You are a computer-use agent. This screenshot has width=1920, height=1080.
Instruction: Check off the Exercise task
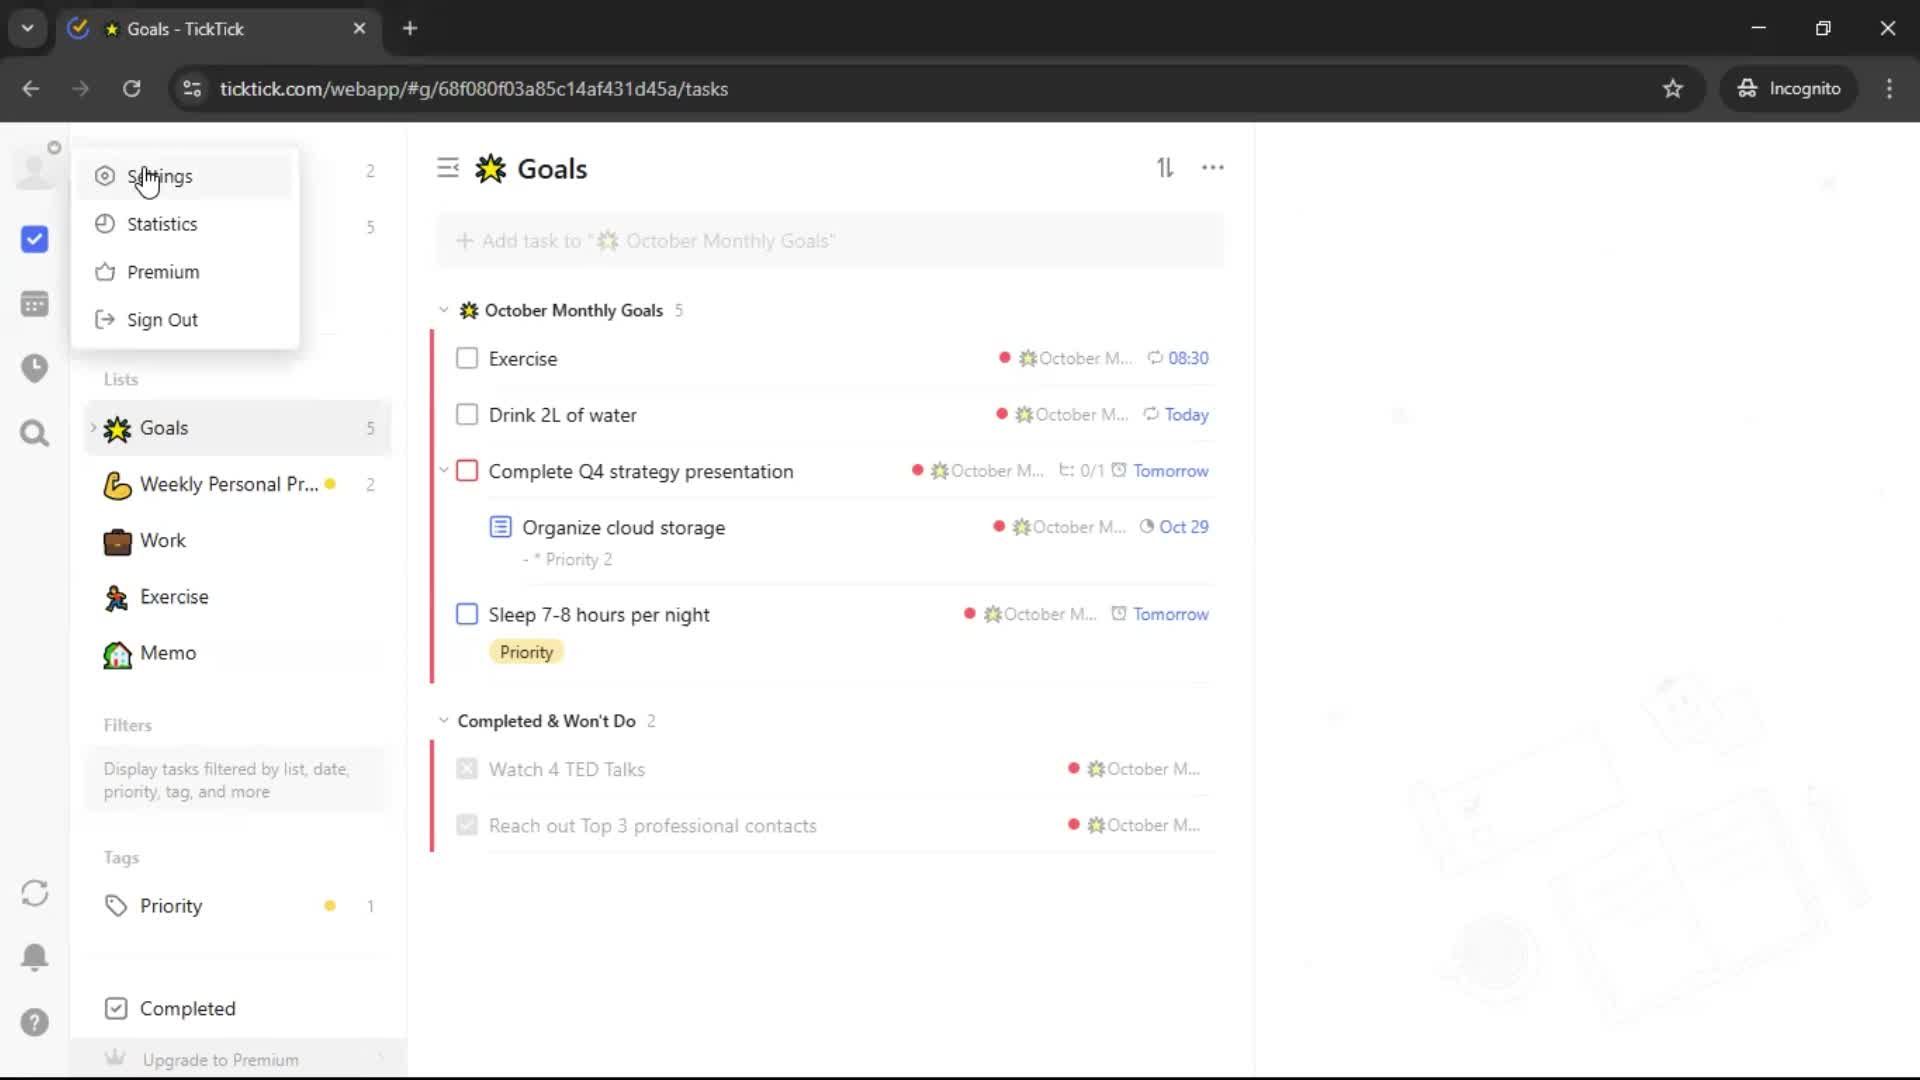coord(467,358)
